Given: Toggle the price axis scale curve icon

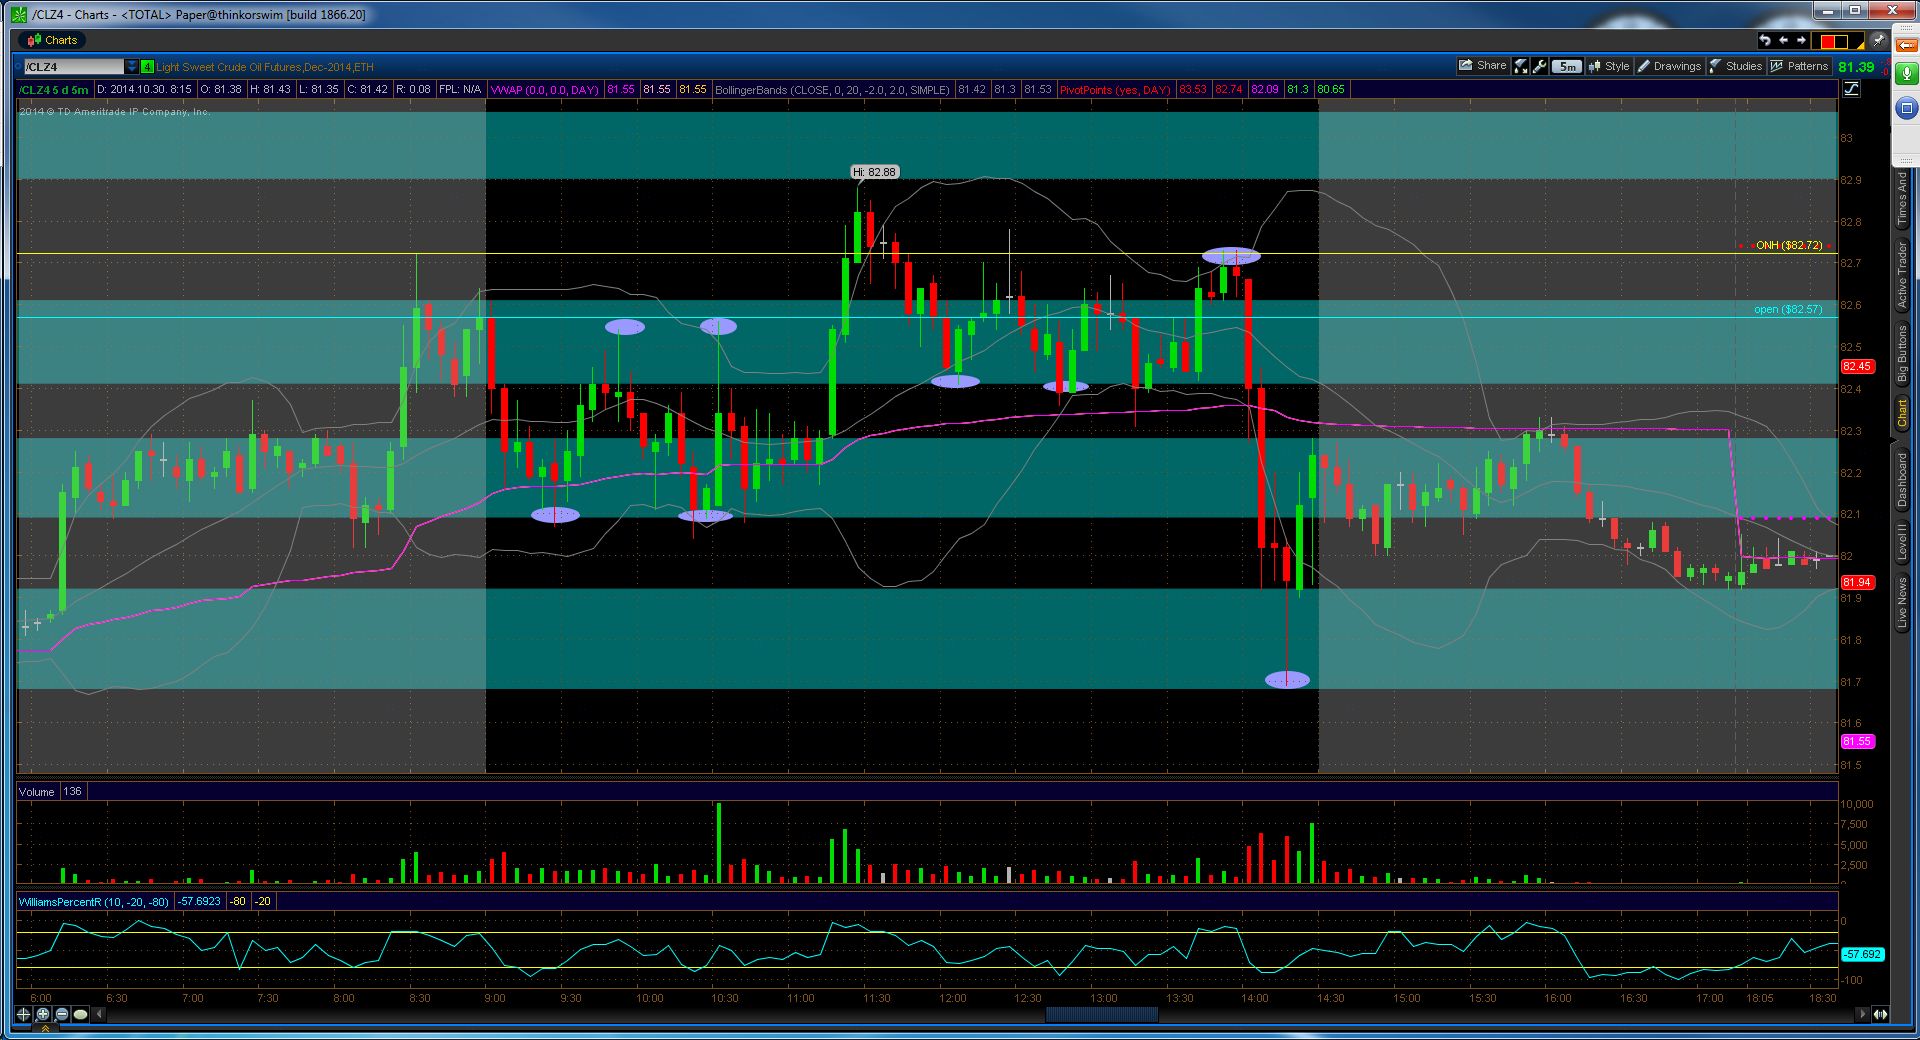Looking at the screenshot, I should coord(1850,89).
